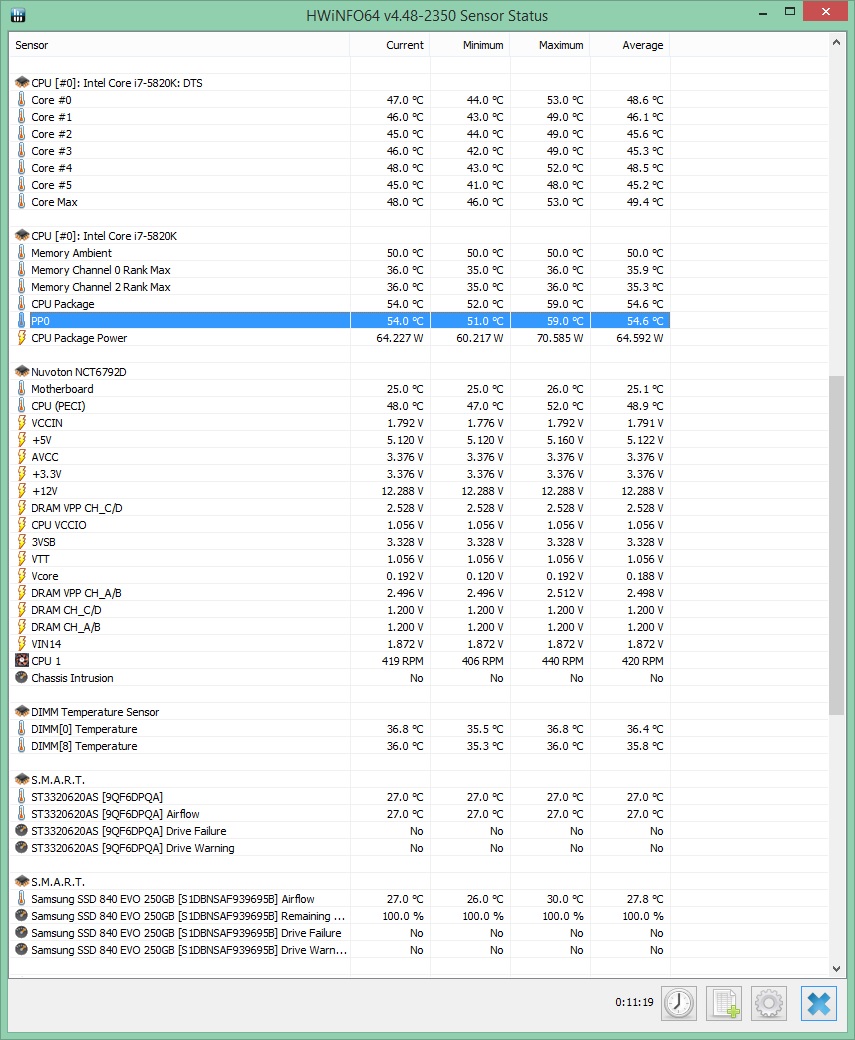
Task: Click thermometer icon beside Samsung SSD Airflow
Action: point(21,899)
